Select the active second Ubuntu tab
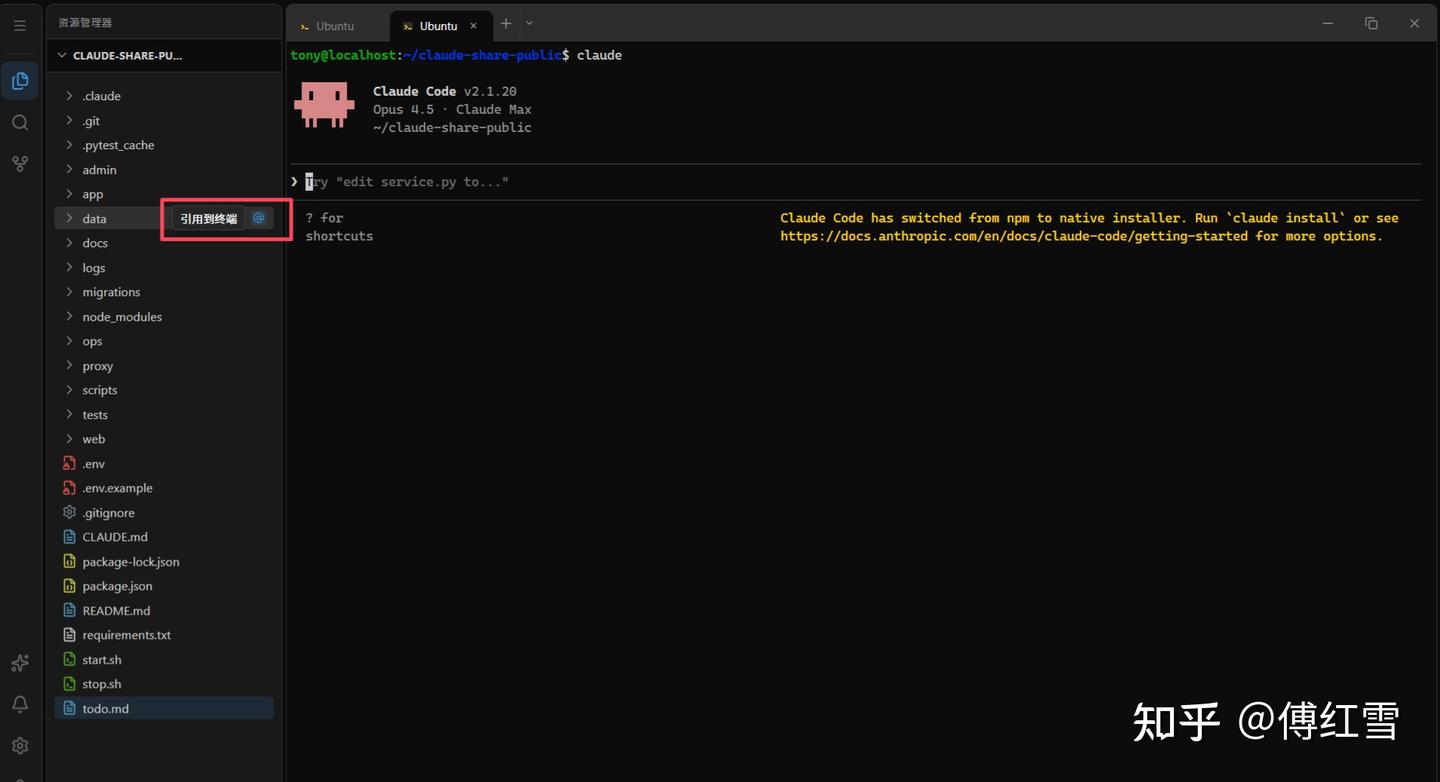This screenshot has height=782, width=1440. 439,26
